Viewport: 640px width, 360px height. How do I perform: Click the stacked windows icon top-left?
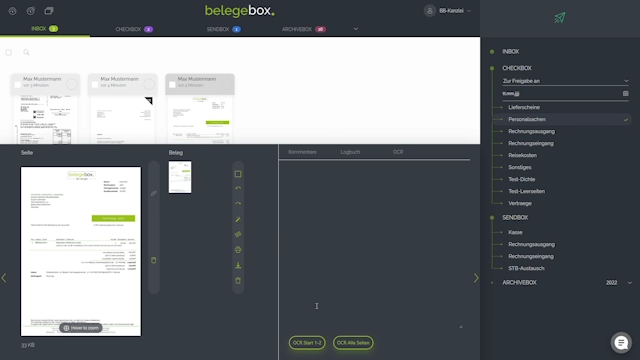pos(49,11)
